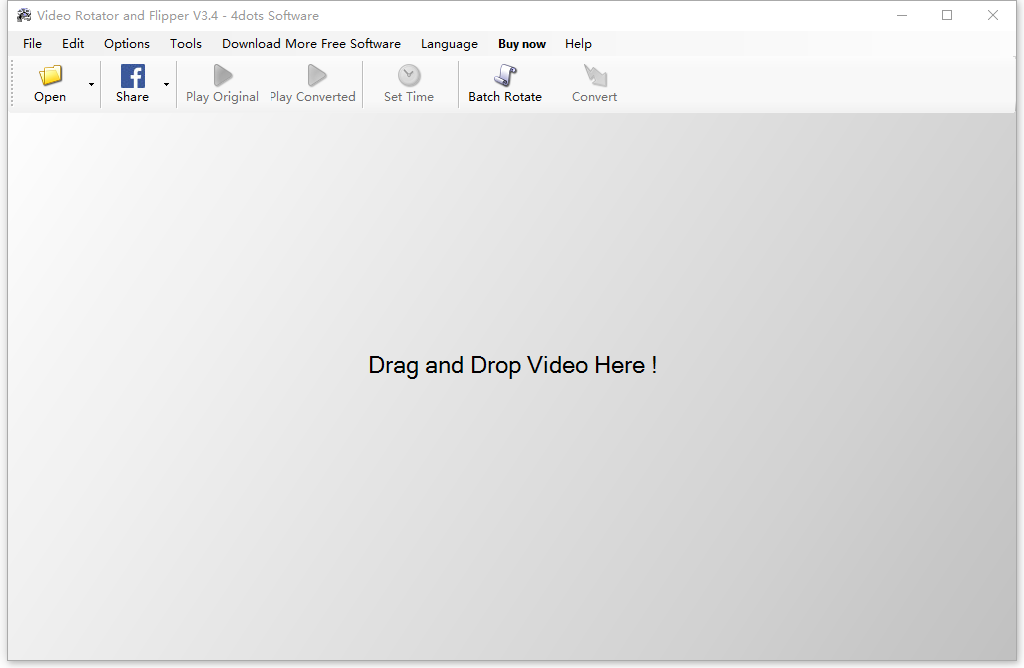
Task: Open the File menu
Action: point(33,44)
